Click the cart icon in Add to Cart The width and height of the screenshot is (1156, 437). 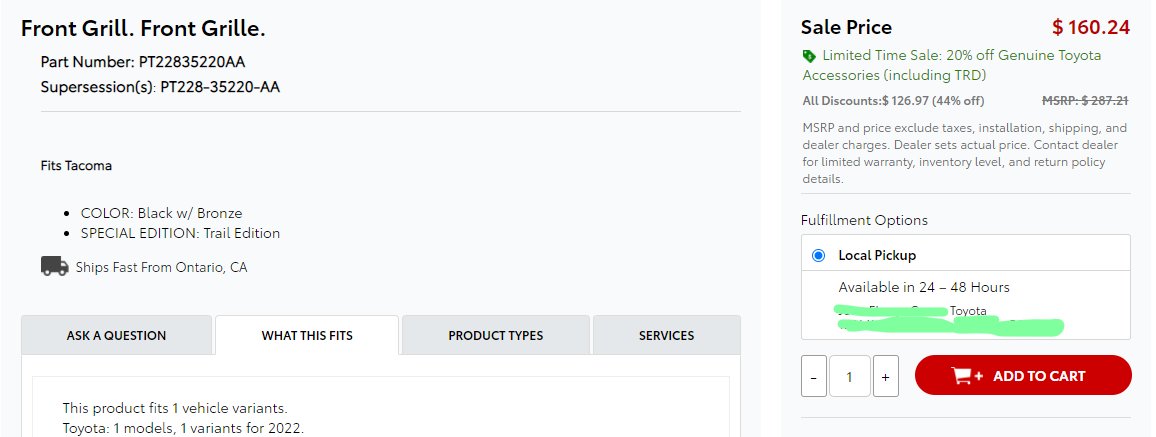pos(967,376)
